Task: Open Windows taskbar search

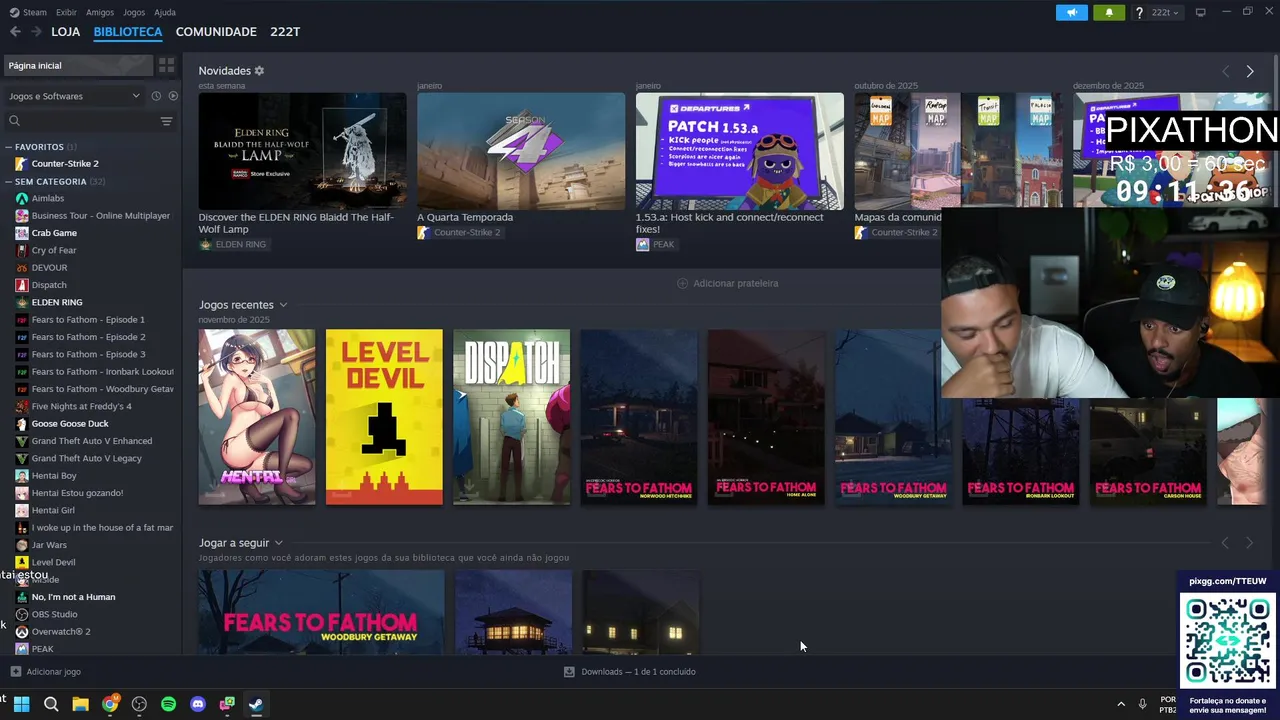Action: tap(51, 704)
